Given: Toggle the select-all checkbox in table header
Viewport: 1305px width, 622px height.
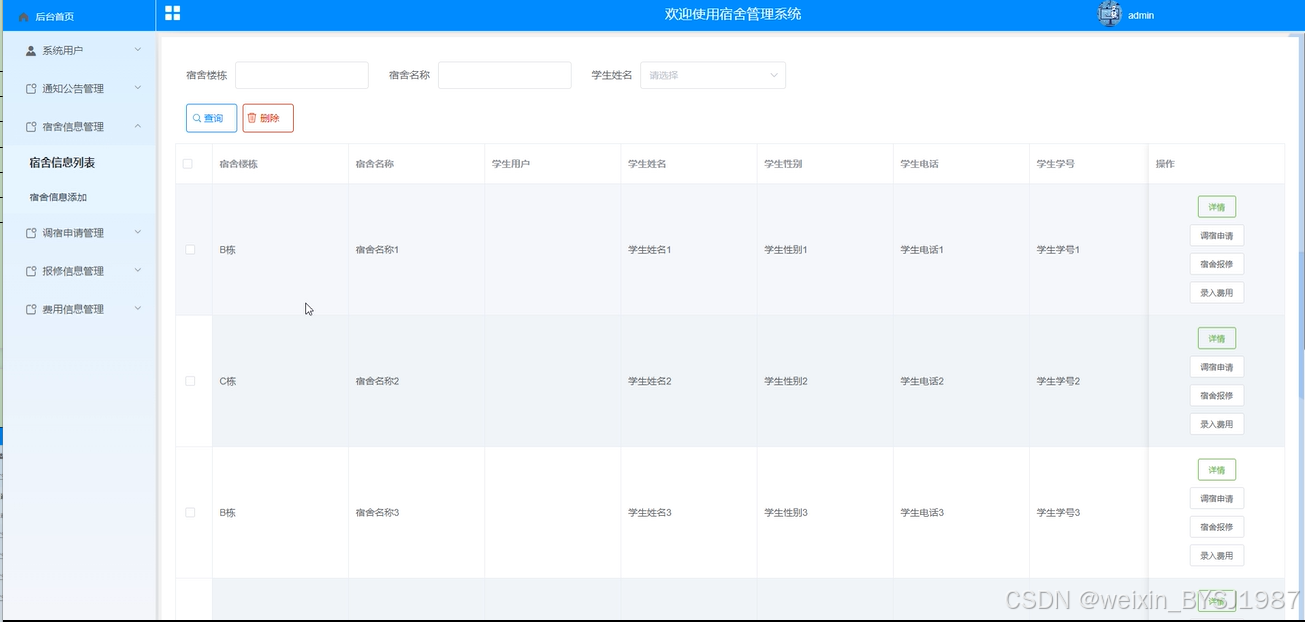Looking at the screenshot, I should tap(188, 164).
